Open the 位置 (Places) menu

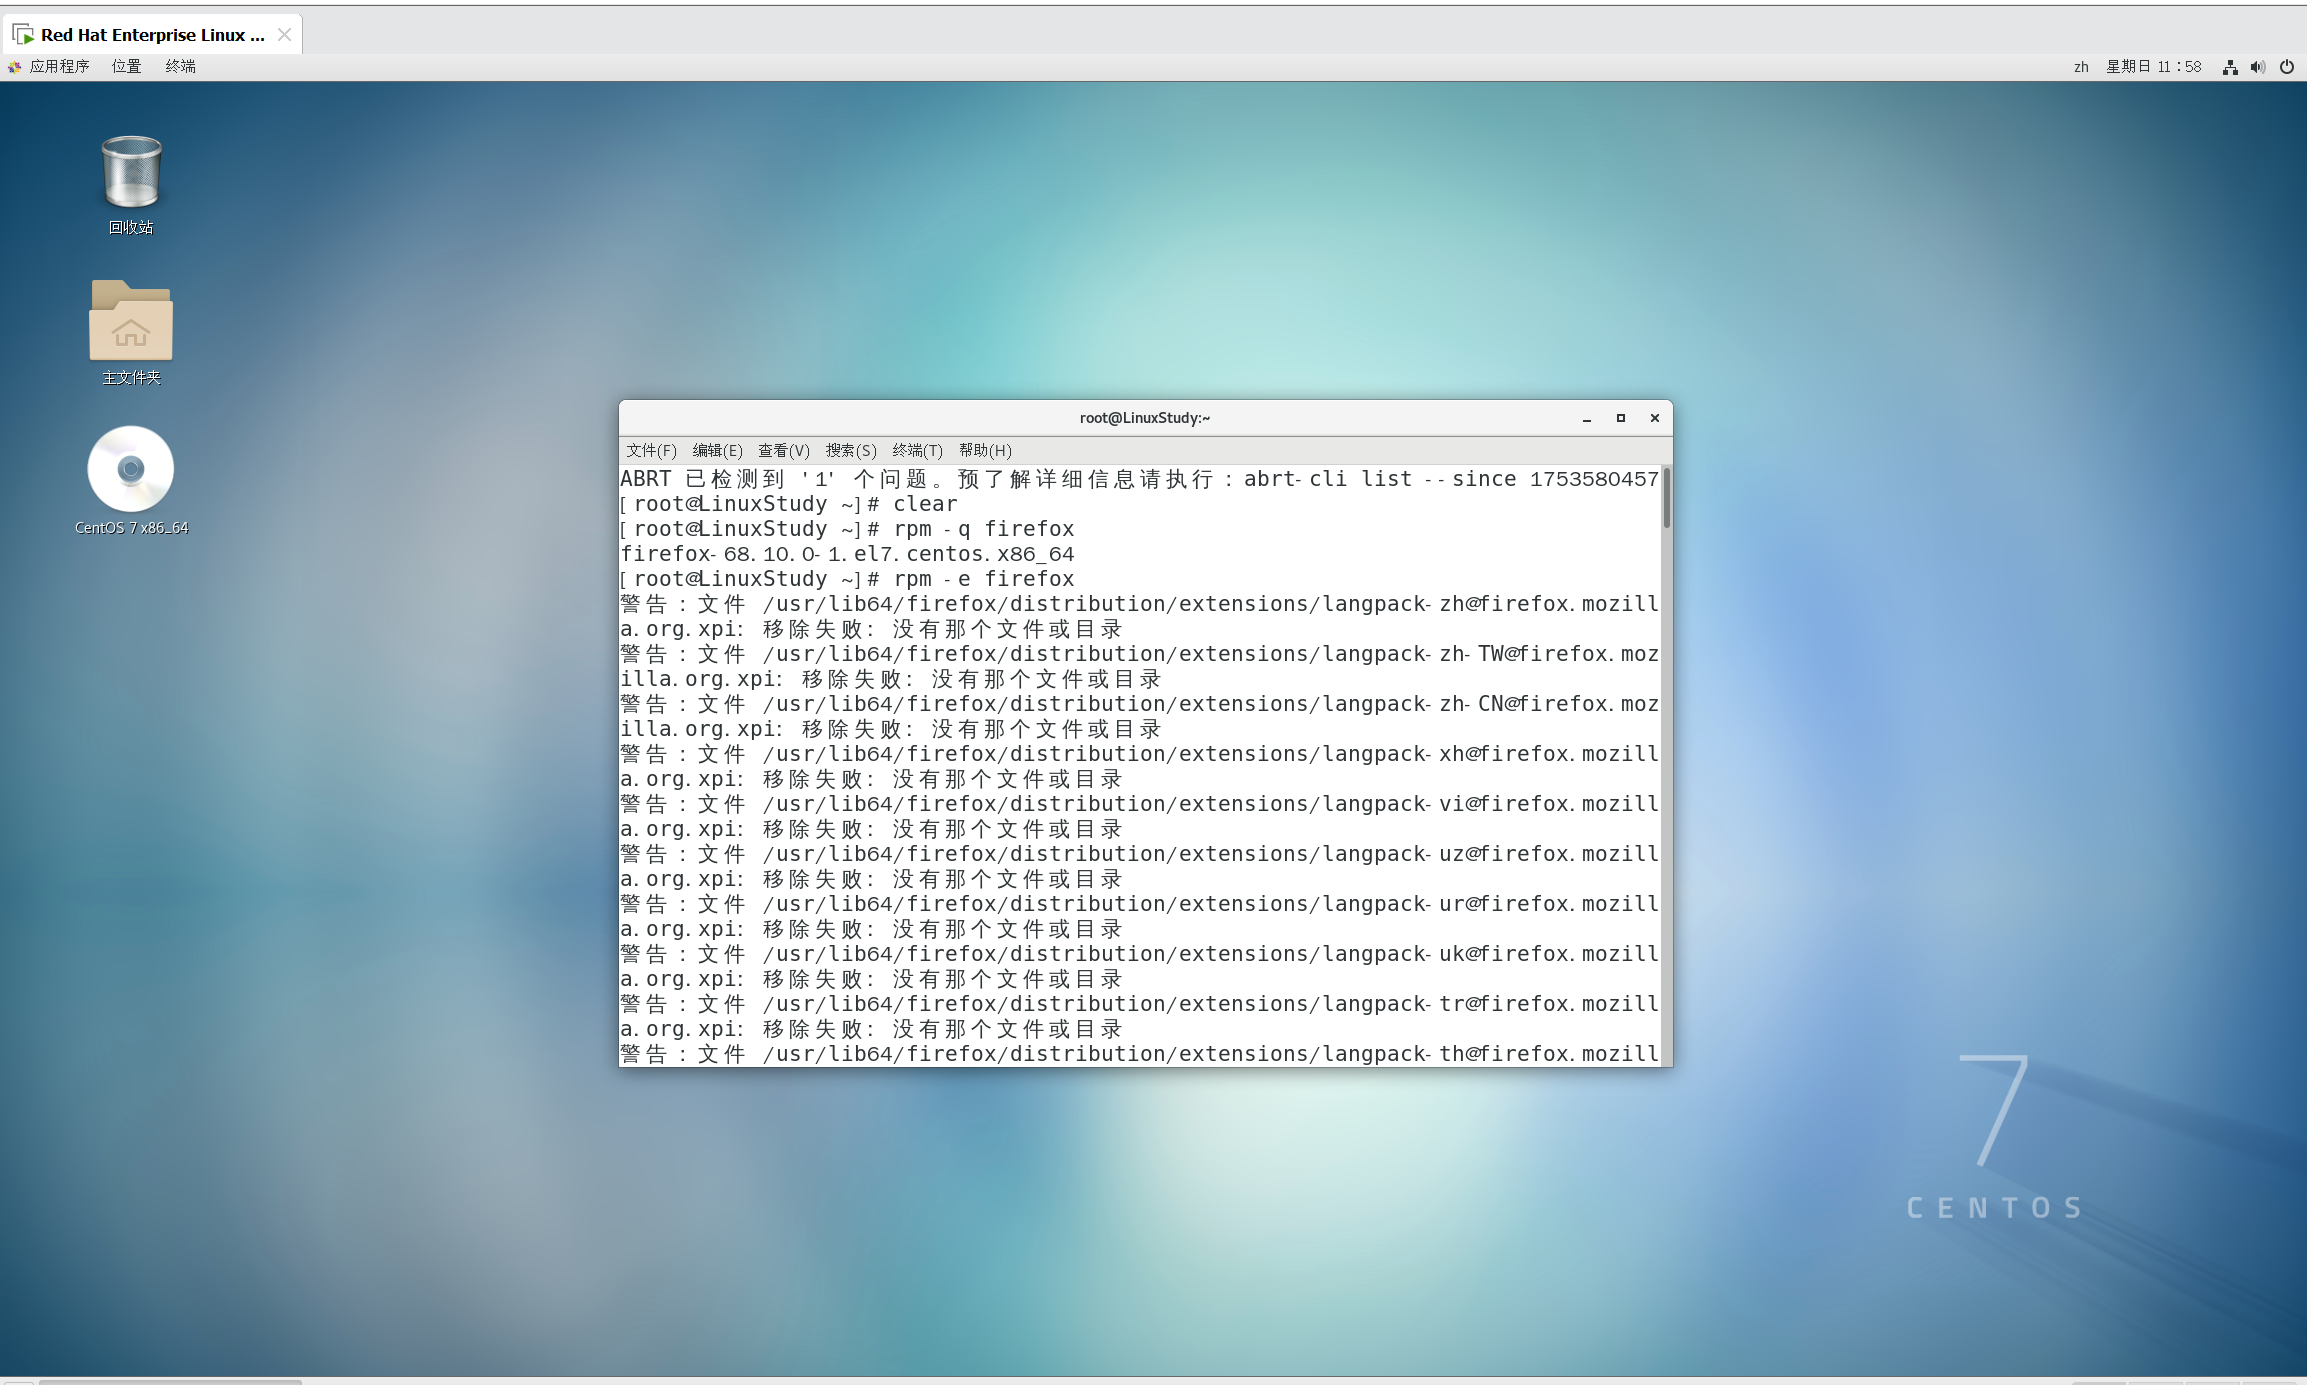click(126, 67)
